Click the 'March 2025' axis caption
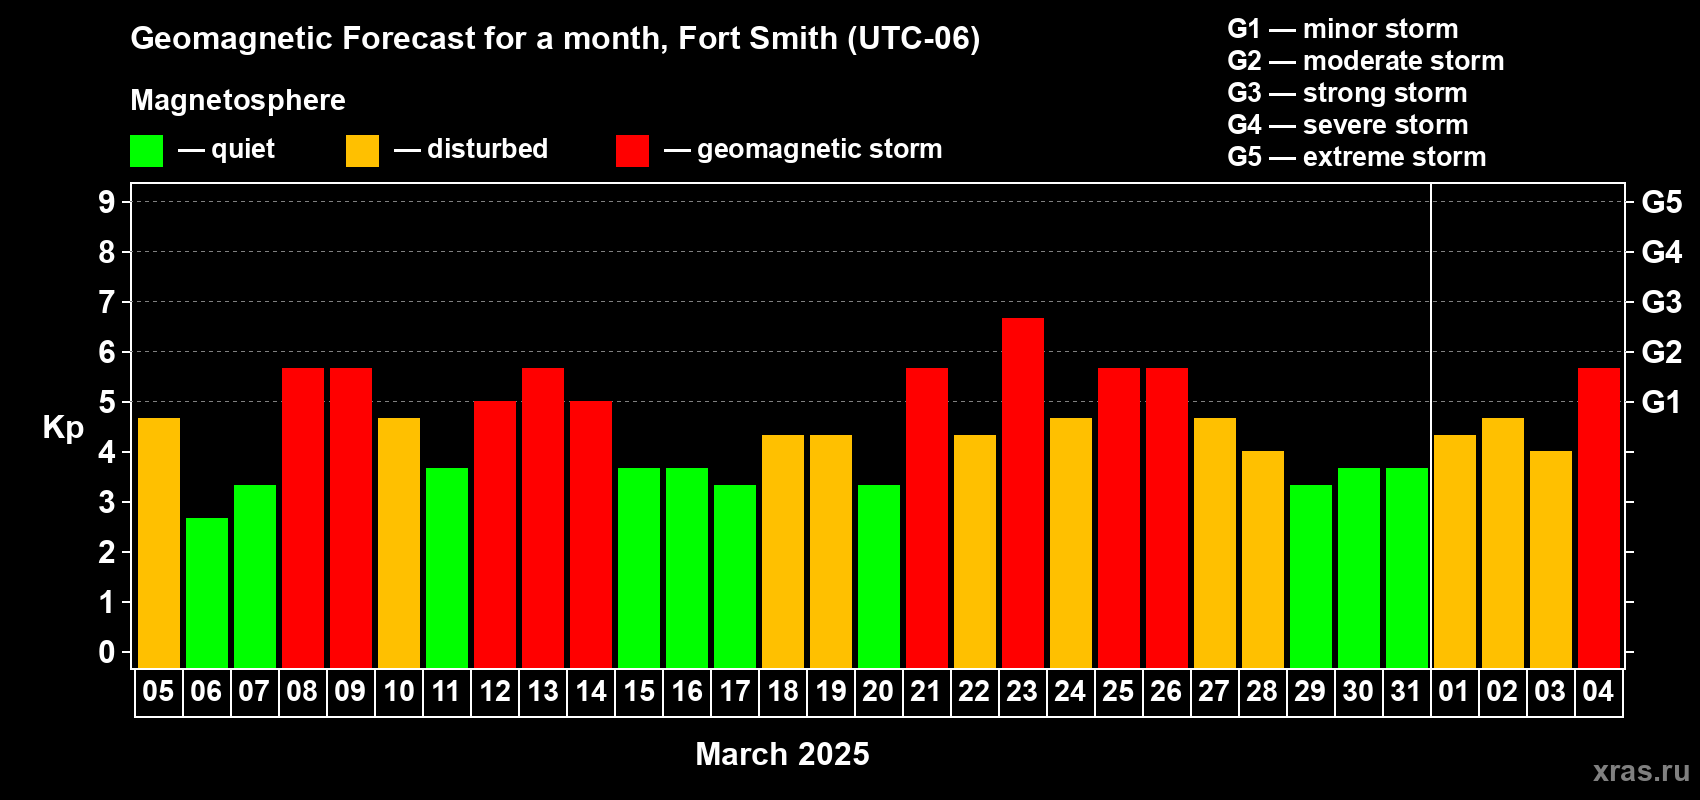 click(782, 754)
